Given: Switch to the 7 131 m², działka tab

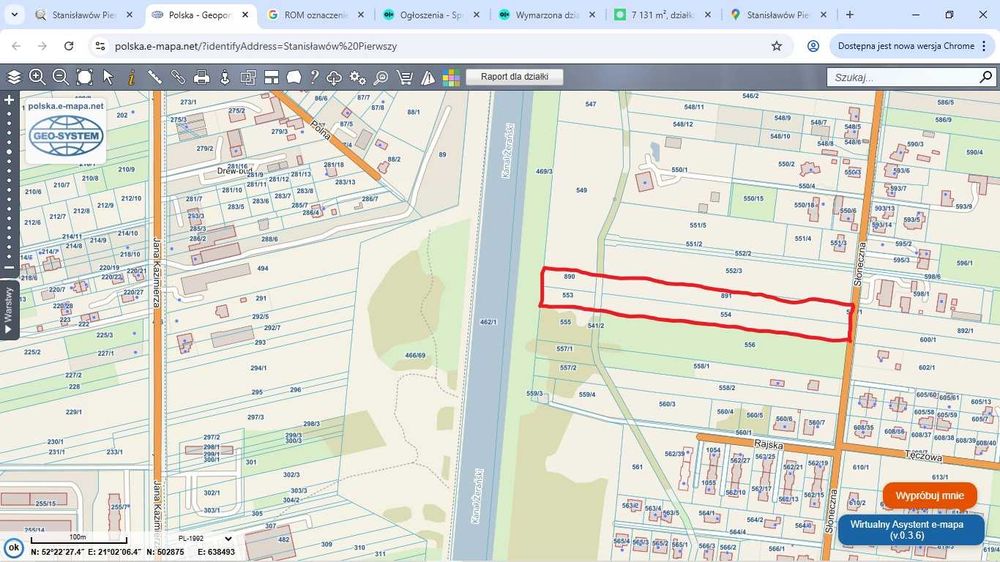Looking at the screenshot, I should point(663,15).
